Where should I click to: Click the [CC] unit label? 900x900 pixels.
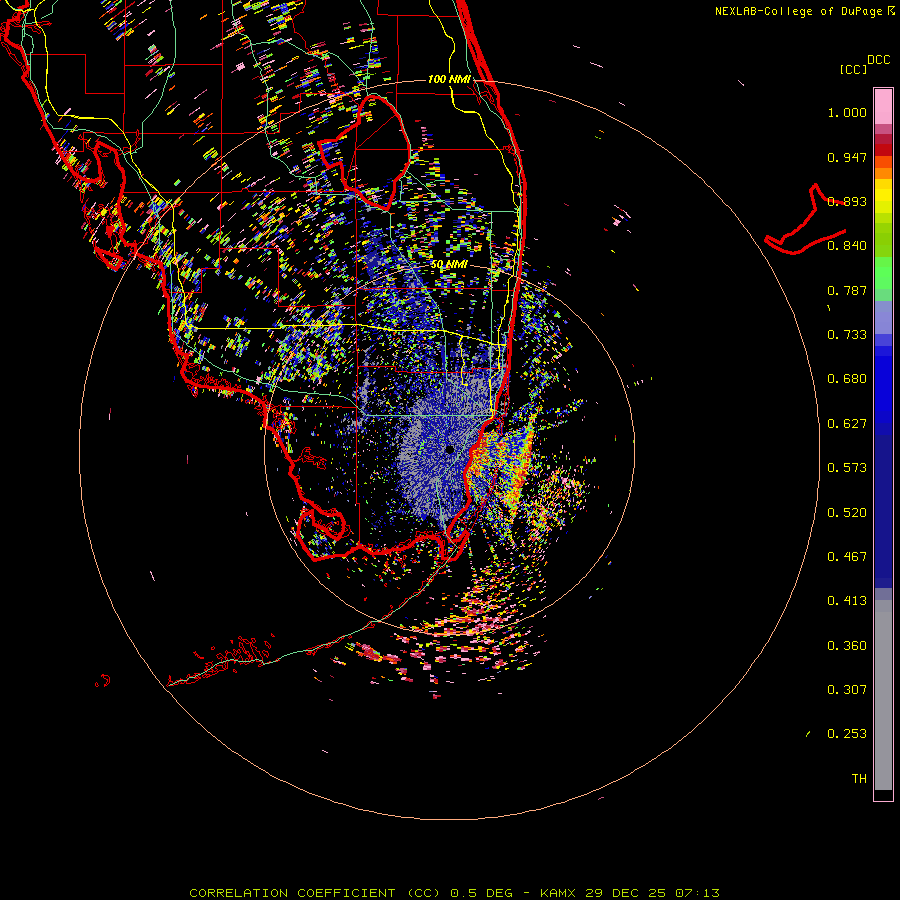pos(853,69)
